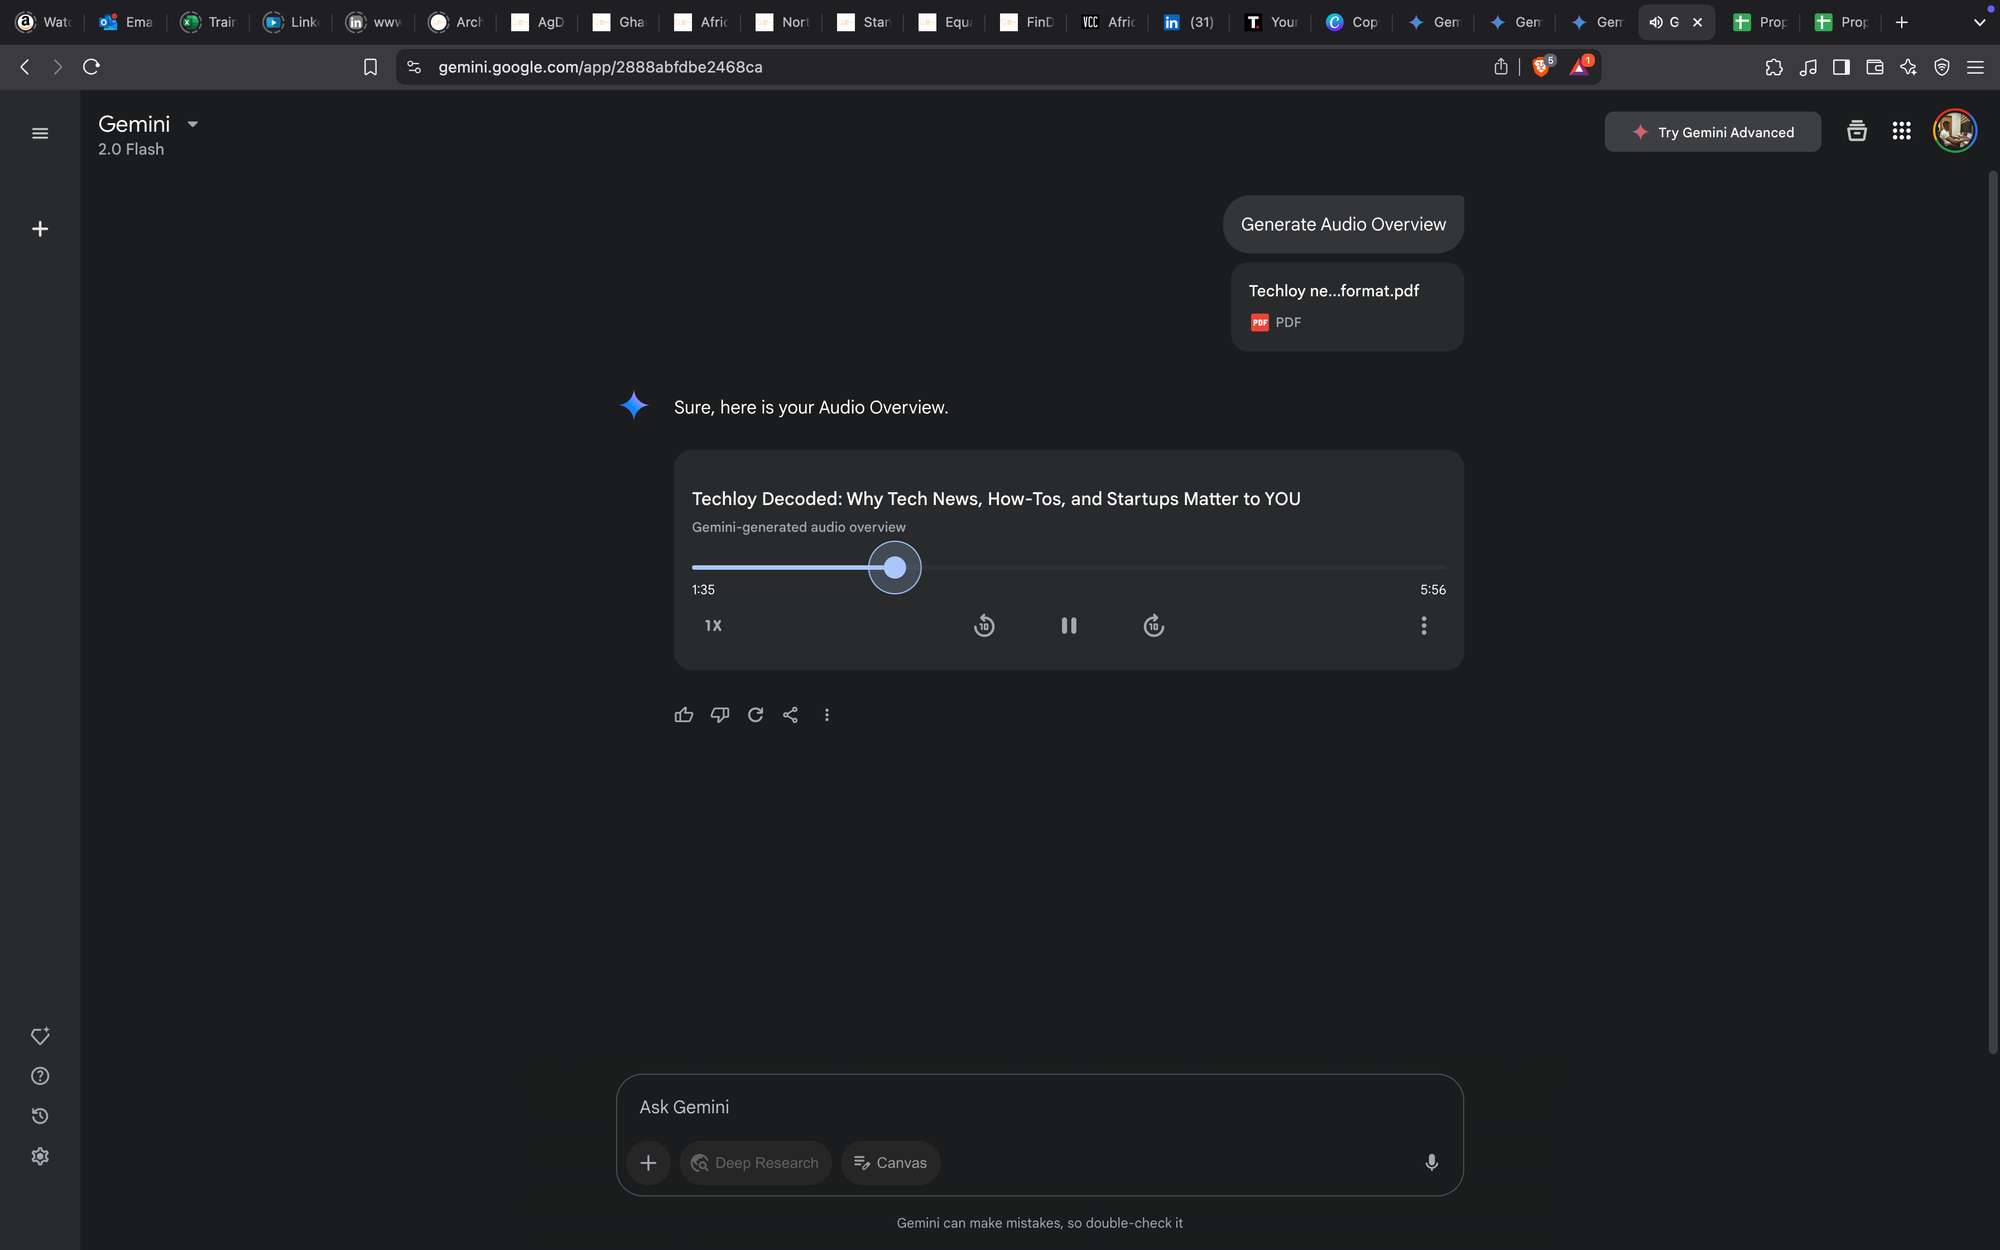Pause the audio overview playback
This screenshot has width=2000, height=1250.
[x=1068, y=626]
